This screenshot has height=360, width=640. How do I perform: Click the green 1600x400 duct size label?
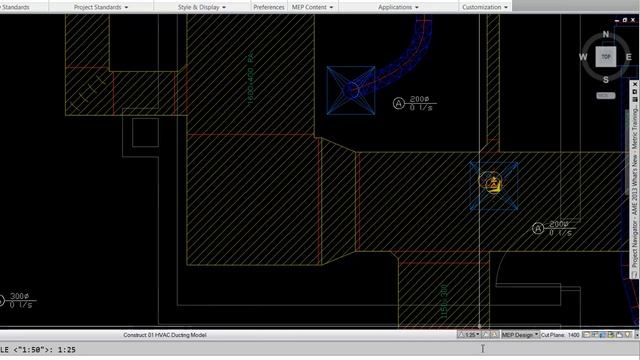click(x=251, y=78)
